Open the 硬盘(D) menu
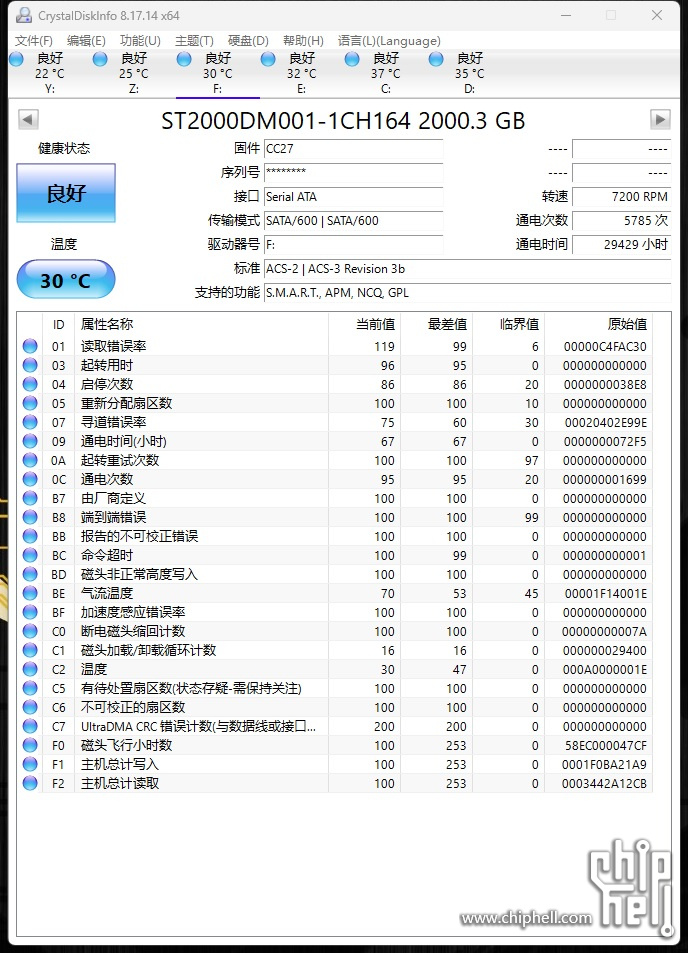This screenshot has width=688, height=953. click(x=248, y=41)
